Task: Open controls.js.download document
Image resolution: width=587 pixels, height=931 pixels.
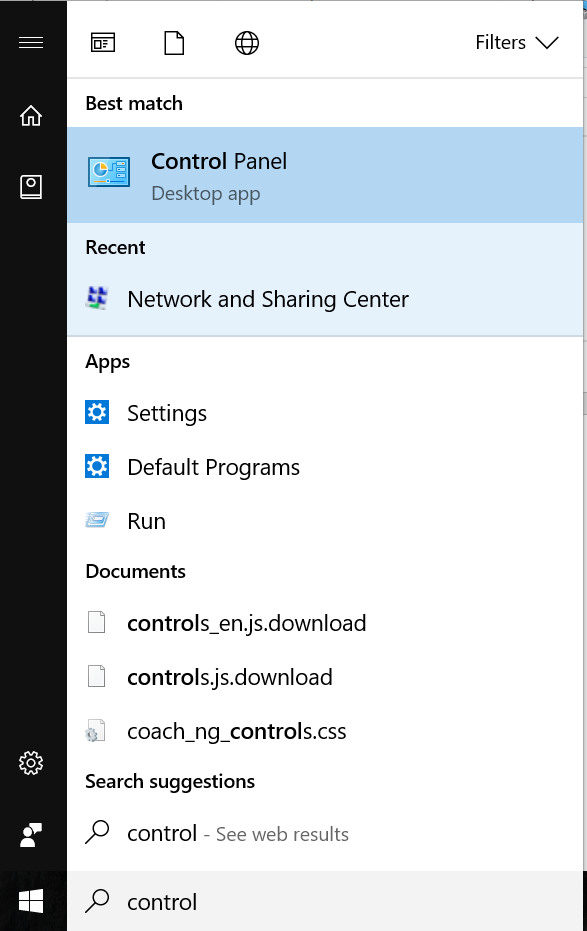Action: (x=325, y=677)
